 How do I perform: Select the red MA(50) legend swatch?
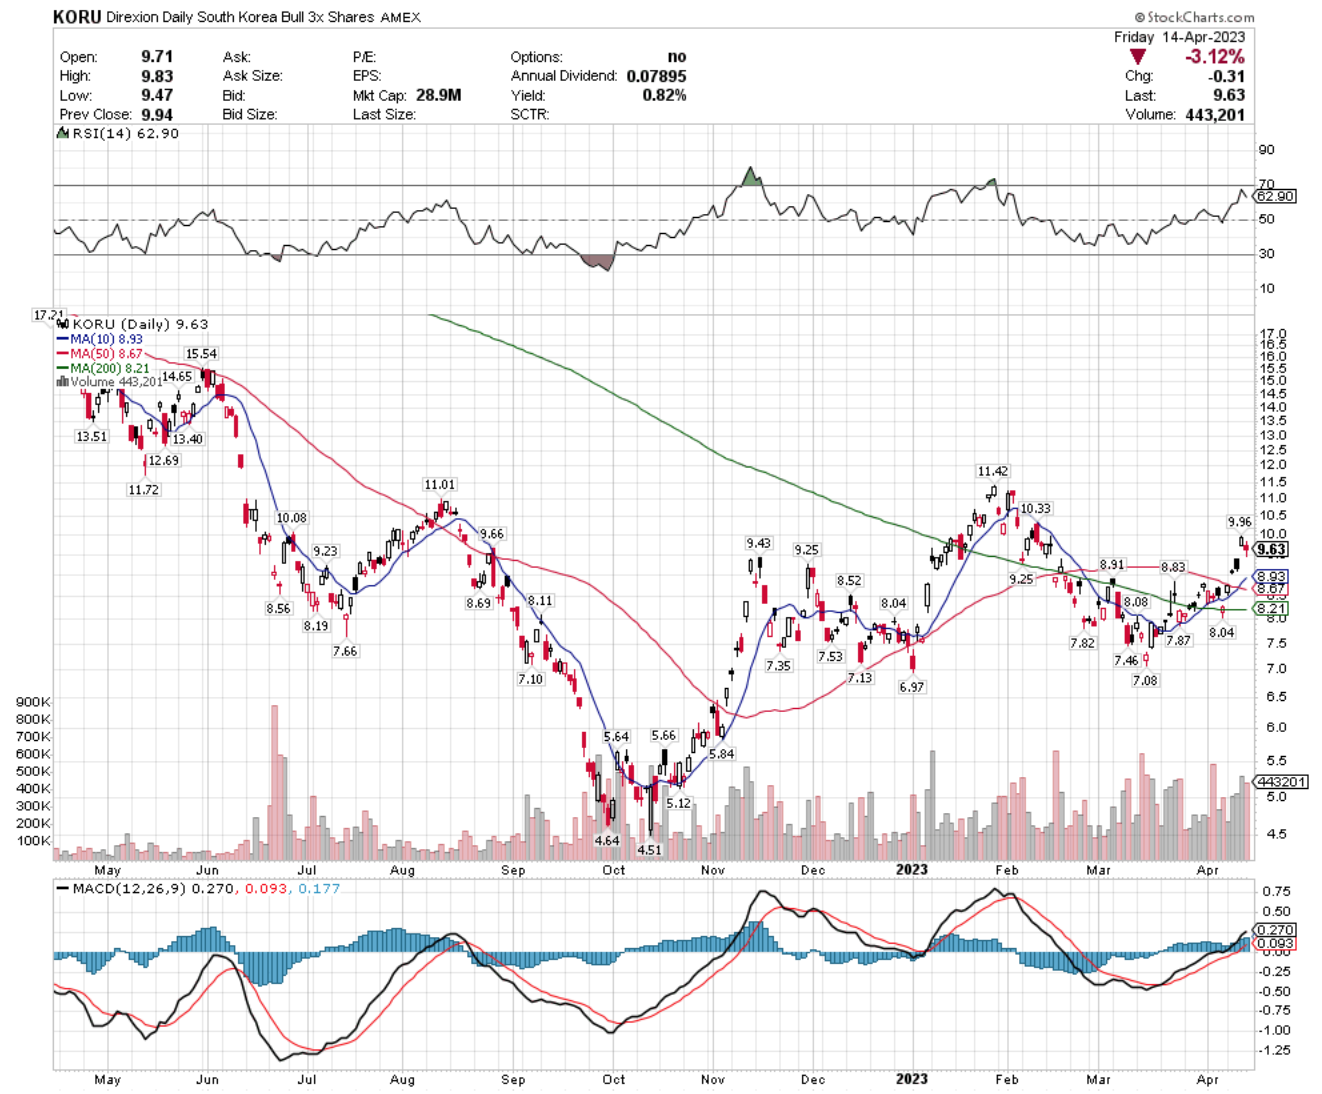click(x=63, y=353)
